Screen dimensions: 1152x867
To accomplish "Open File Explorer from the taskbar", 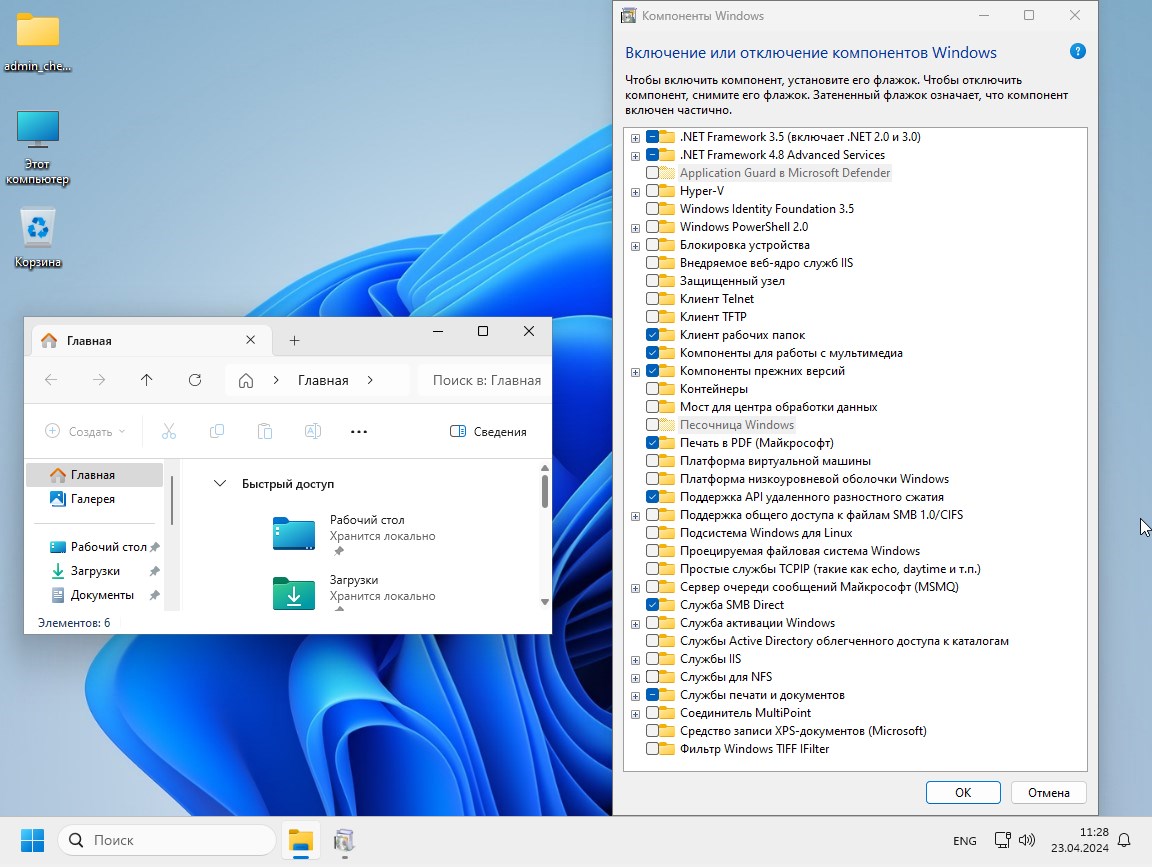I will pyautogui.click(x=300, y=840).
